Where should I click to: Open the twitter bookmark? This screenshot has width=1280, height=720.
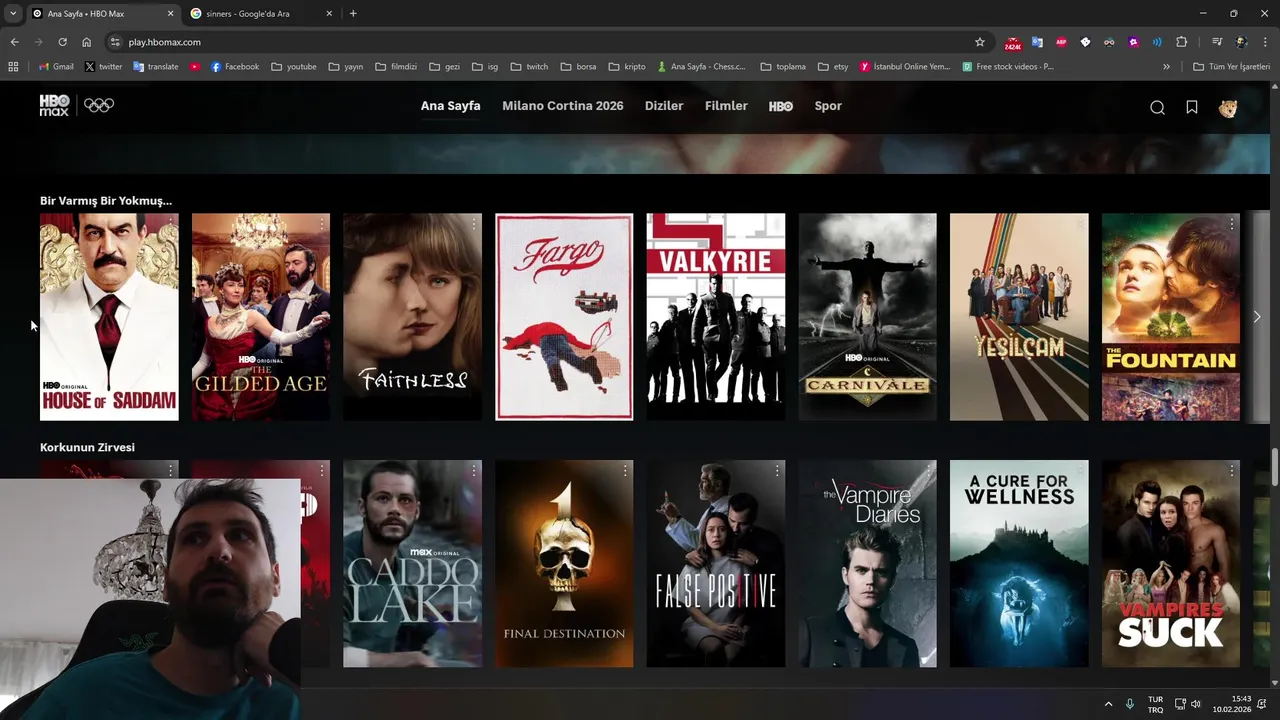(103, 67)
